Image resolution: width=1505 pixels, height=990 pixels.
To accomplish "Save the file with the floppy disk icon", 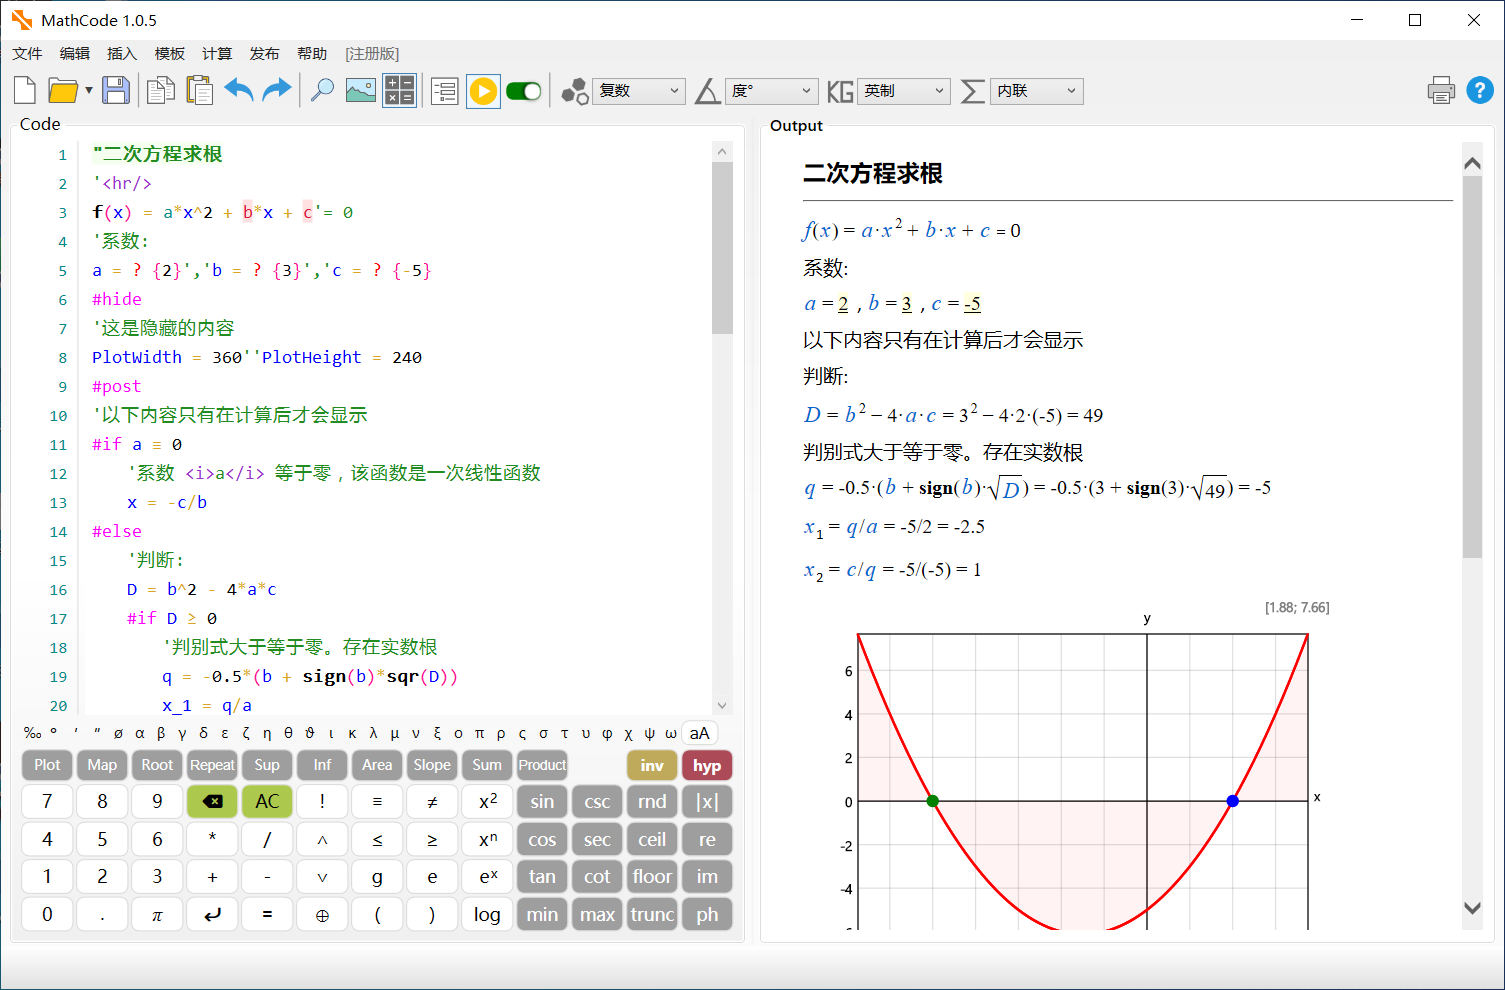I will pyautogui.click(x=116, y=91).
